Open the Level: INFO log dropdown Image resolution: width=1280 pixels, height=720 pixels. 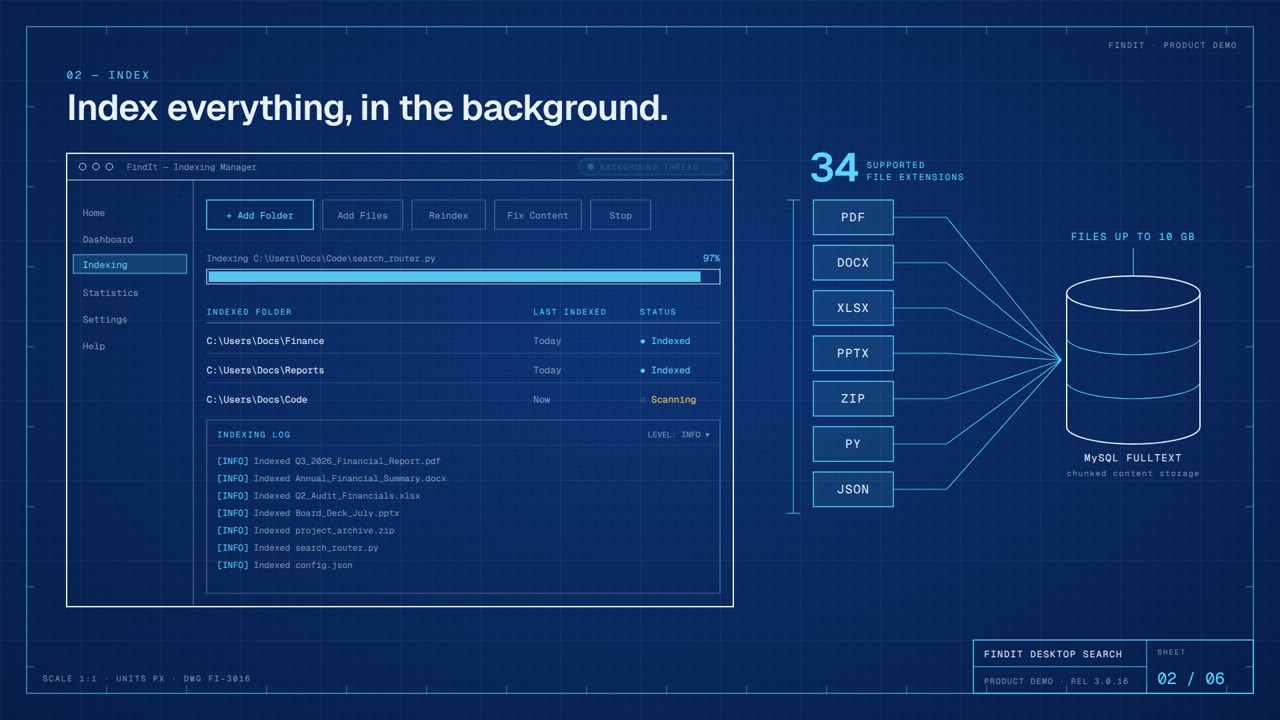point(679,435)
